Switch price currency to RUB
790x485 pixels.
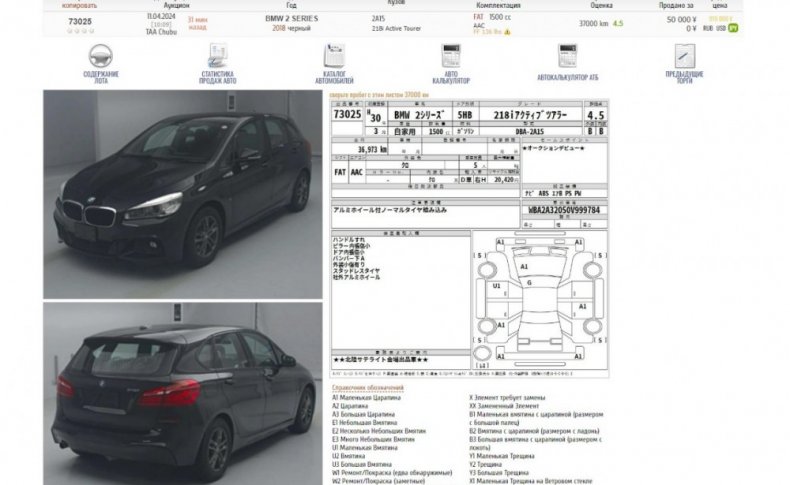(x=708, y=29)
